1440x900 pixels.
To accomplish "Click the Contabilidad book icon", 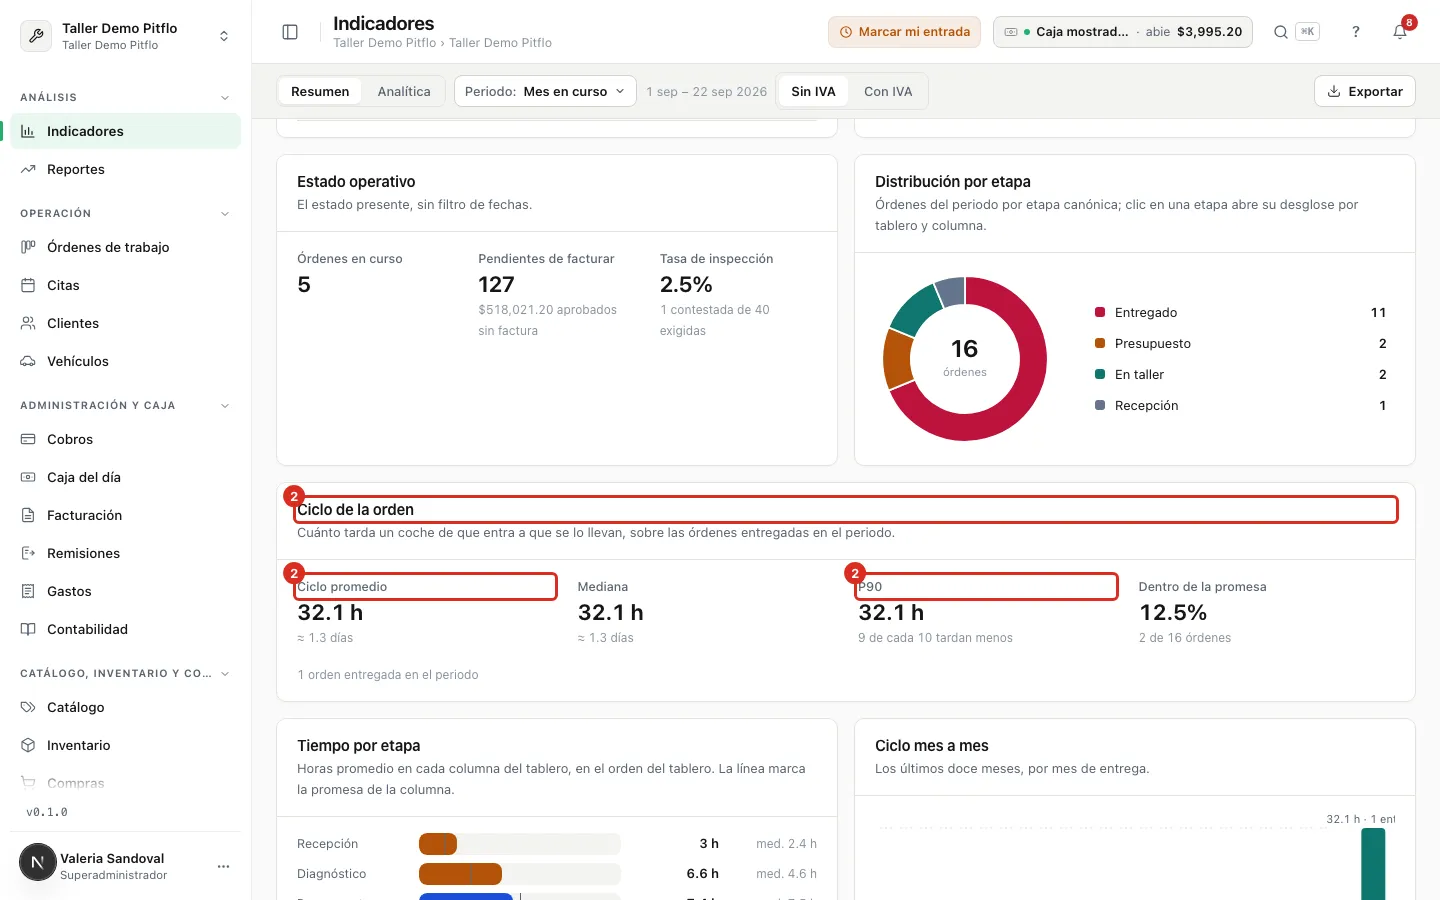I will pos(28,629).
